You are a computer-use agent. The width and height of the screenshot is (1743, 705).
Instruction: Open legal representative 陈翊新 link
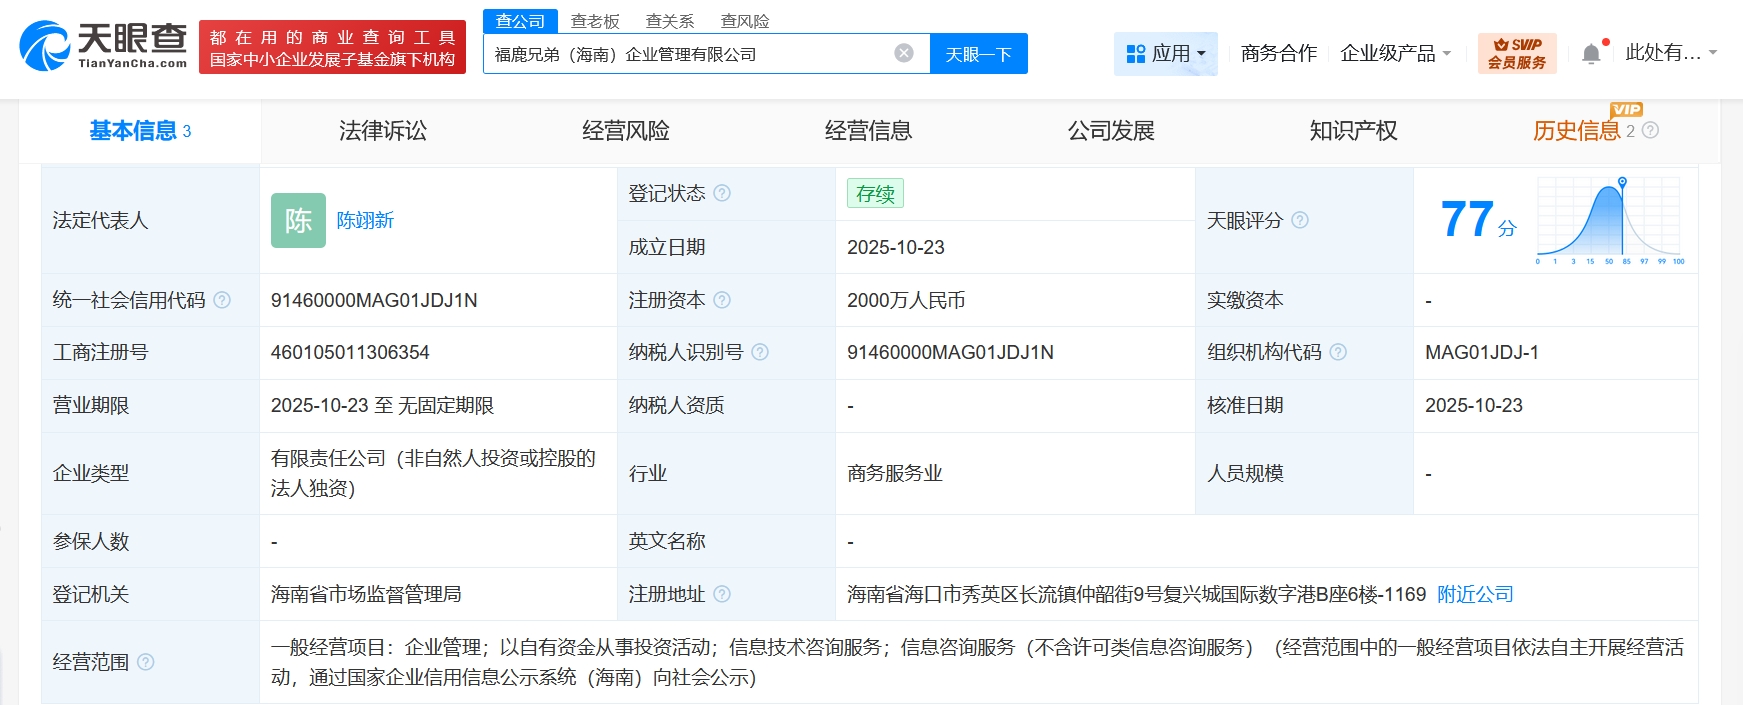(x=365, y=220)
